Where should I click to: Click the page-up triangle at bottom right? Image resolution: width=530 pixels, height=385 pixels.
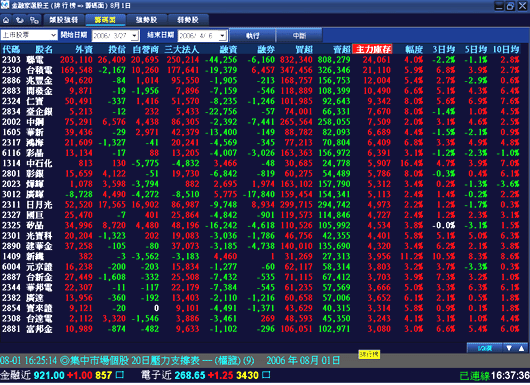(x=521, y=348)
